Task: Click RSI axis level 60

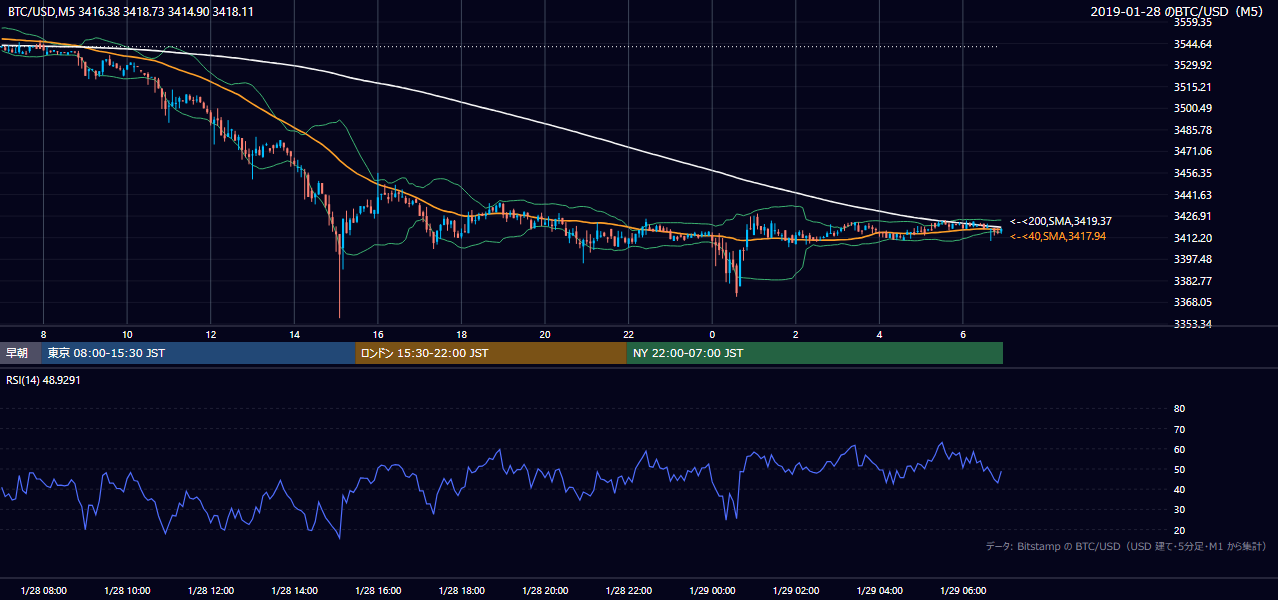Action: 1179,449
